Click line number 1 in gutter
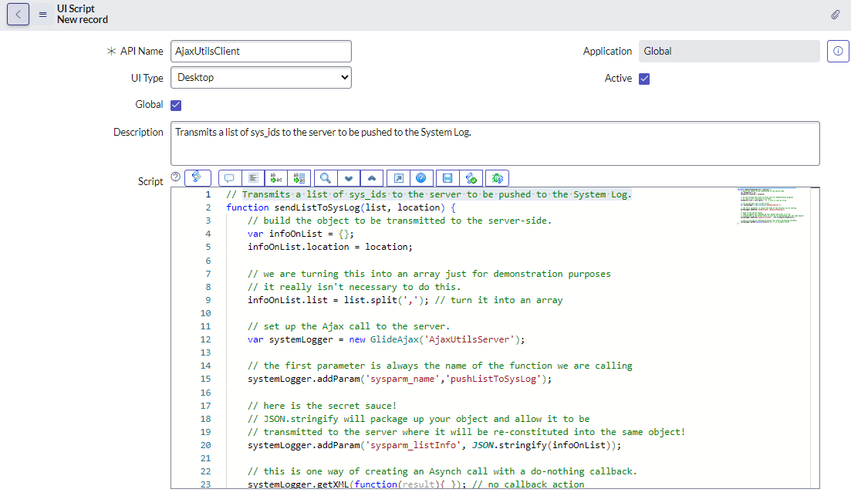The image size is (851, 499). point(208,194)
